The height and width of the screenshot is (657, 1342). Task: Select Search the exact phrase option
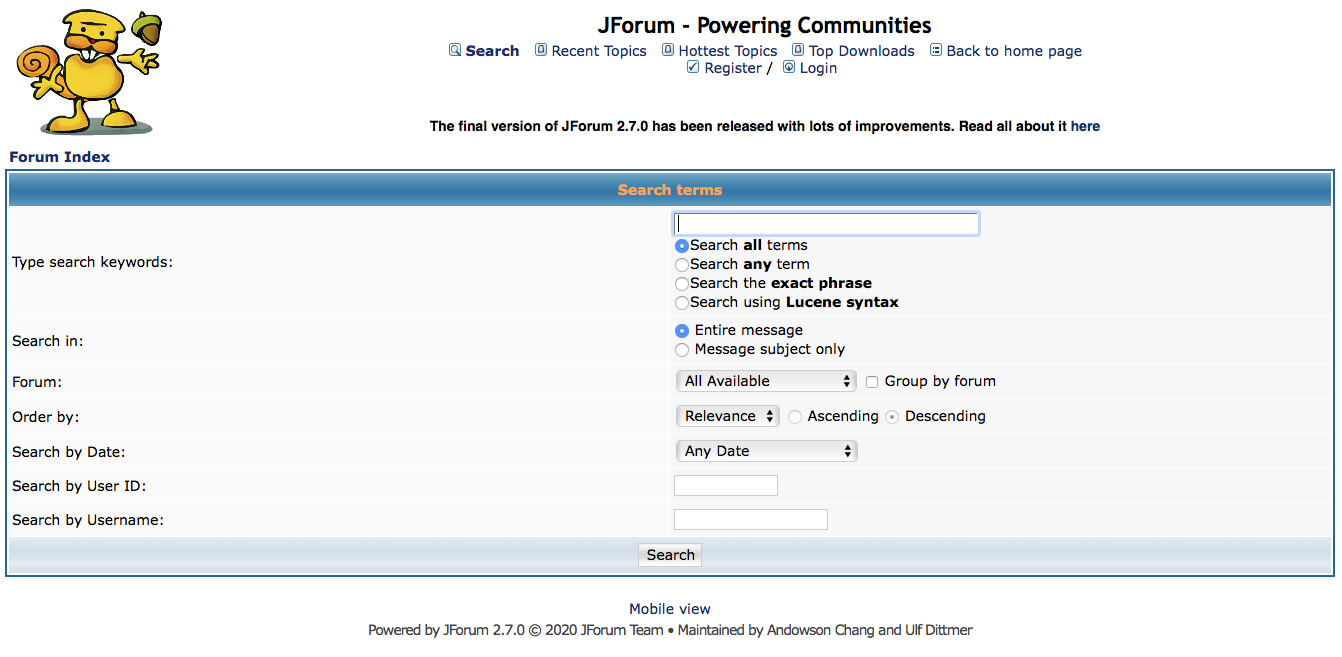pos(682,284)
